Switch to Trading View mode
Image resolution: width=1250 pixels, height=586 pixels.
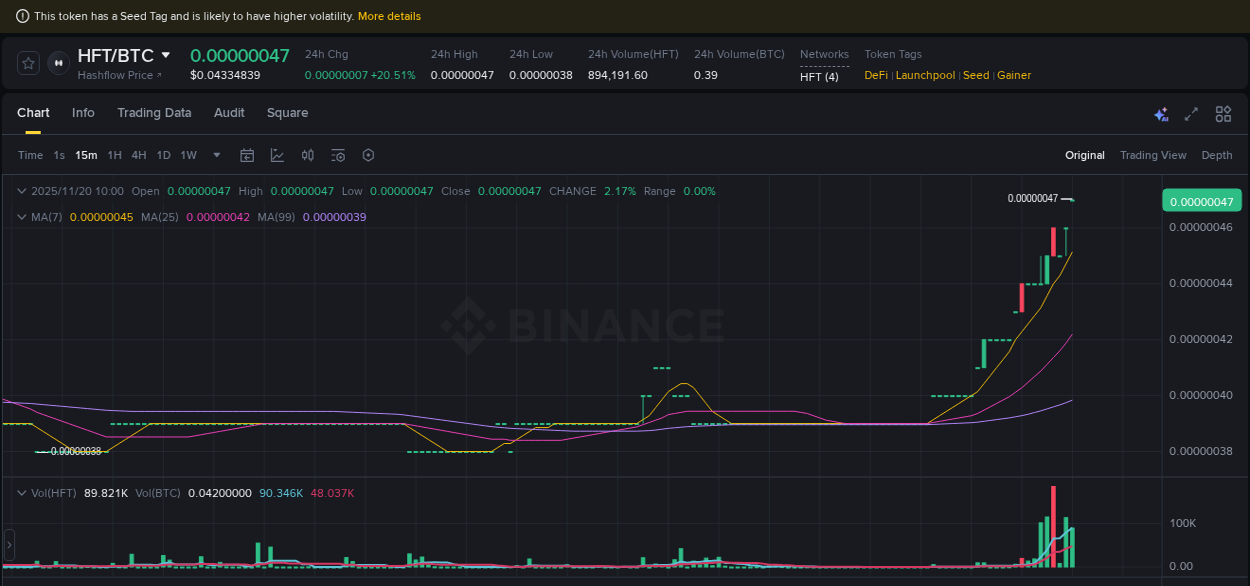click(x=1153, y=155)
